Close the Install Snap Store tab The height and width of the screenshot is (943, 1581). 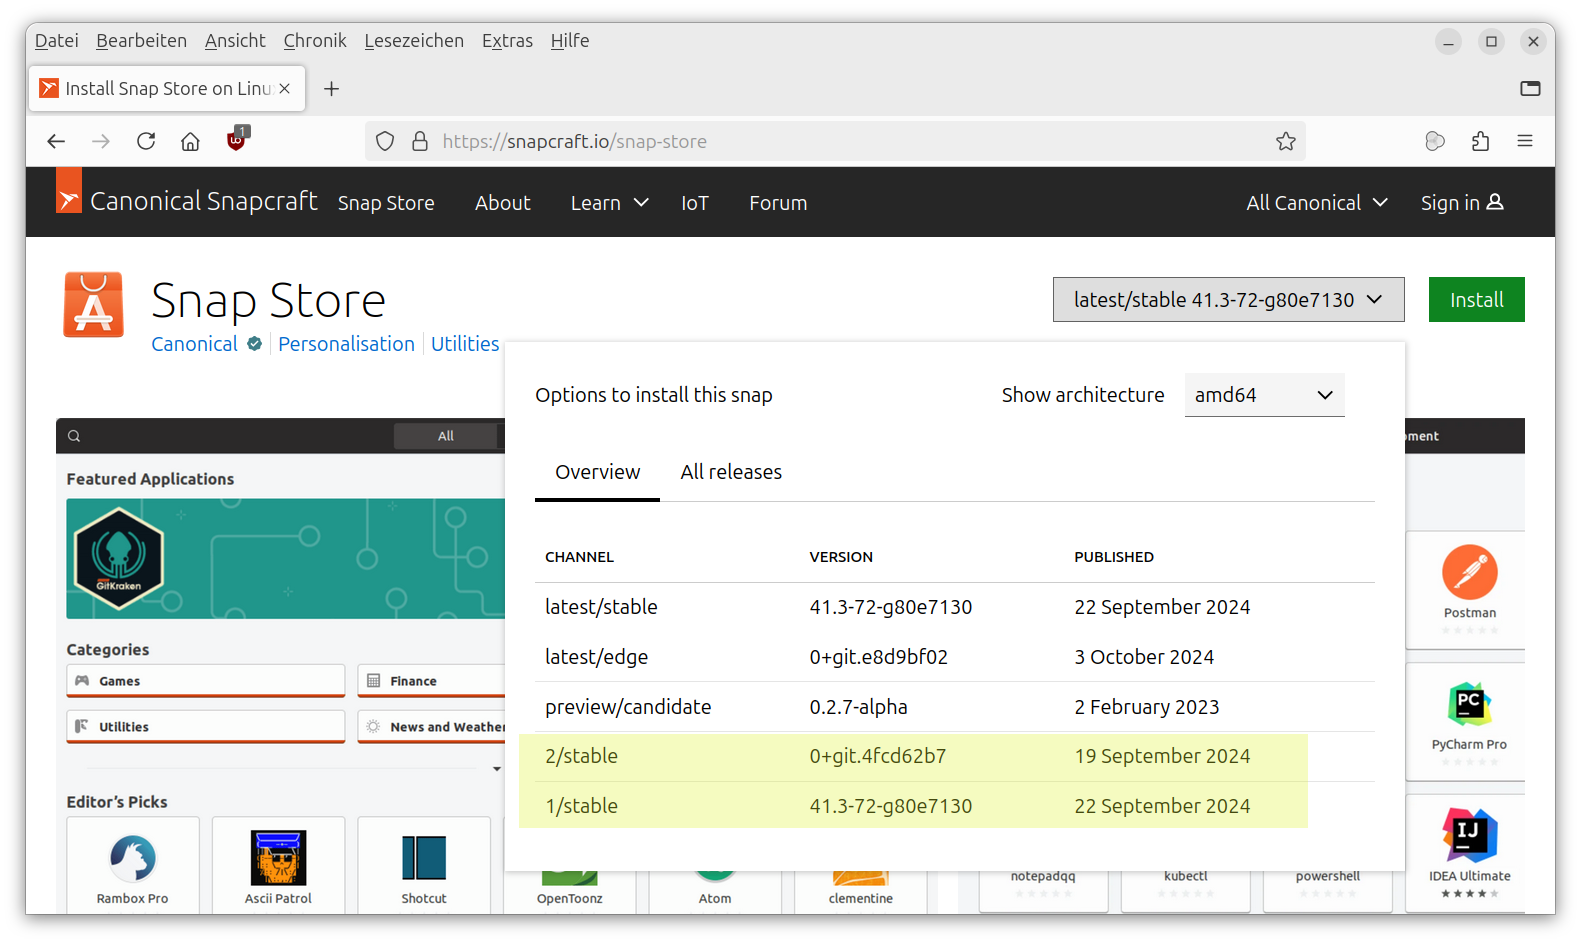(285, 88)
